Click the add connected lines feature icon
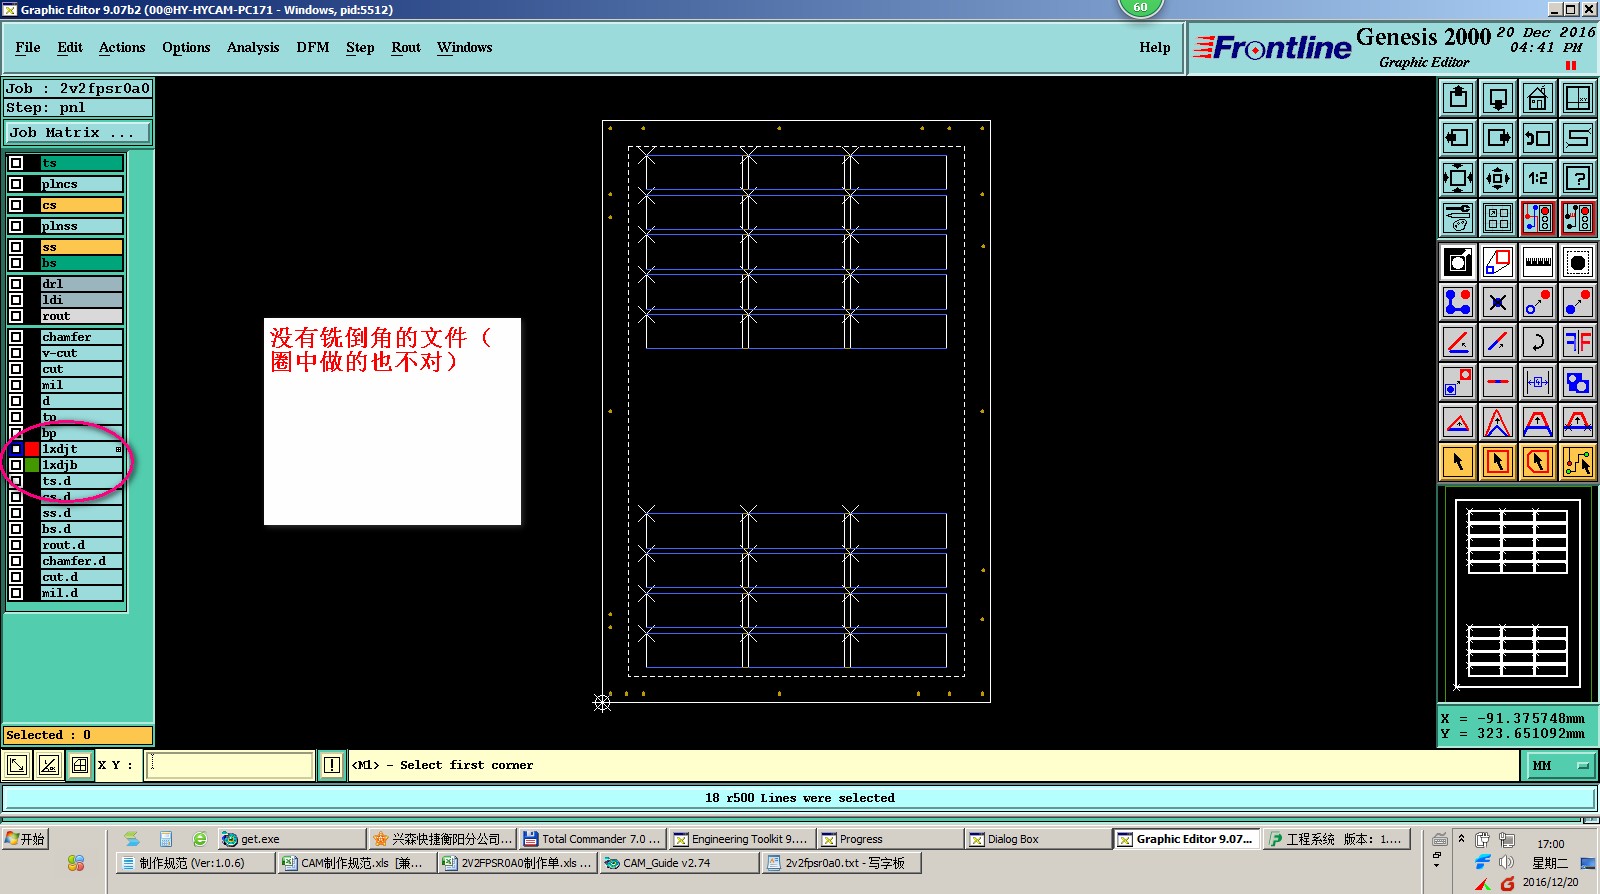The image size is (1600, 894). pyautogui.click(x=1458, y=302)
